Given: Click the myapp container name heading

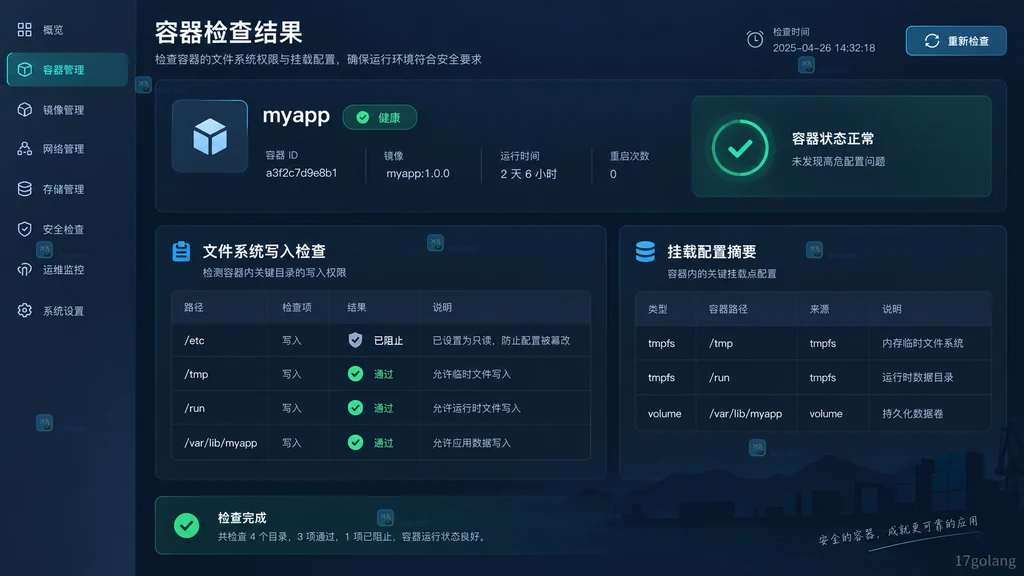Looking at the screenshot, I should click(x=296, y=116).
